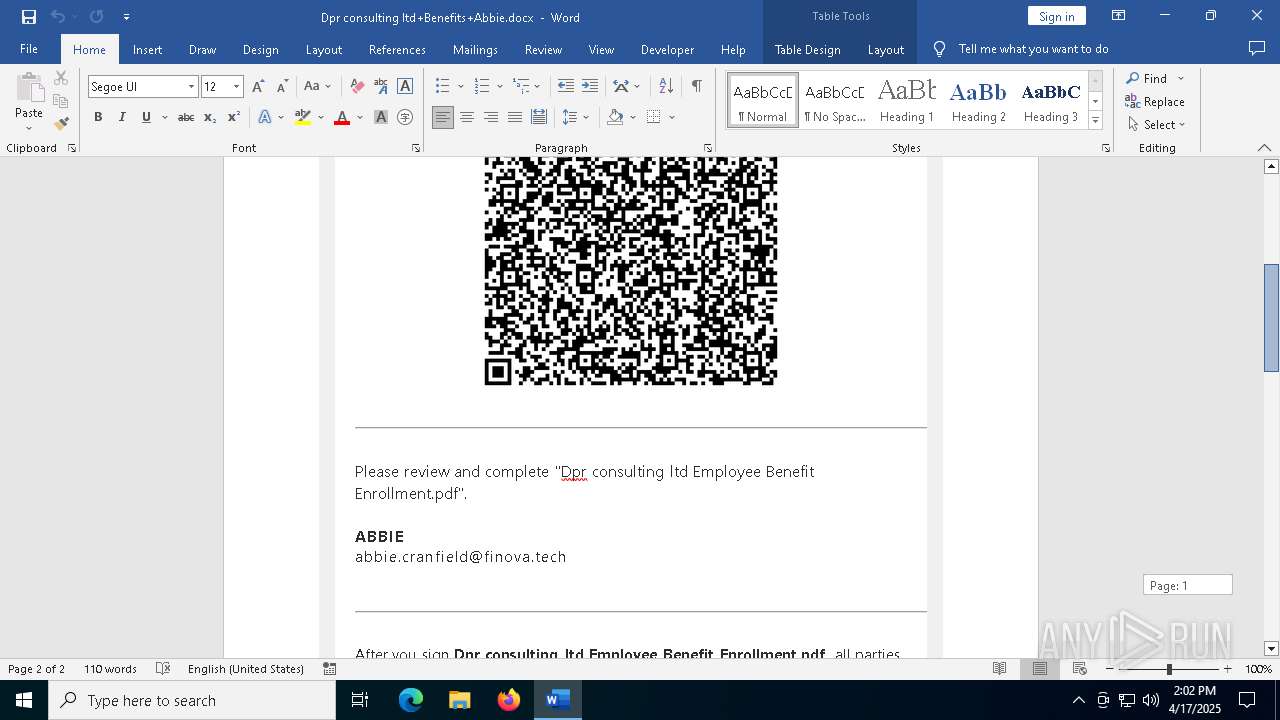Click the Ribbon Display Options icon
Image resolution: width=1280 pixels, height=720 pixels.
pyautogui.click(x=1118, y=16)
